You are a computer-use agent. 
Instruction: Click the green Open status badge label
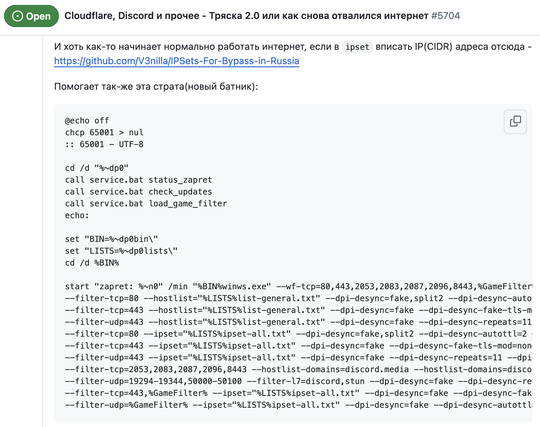(31, 16)
